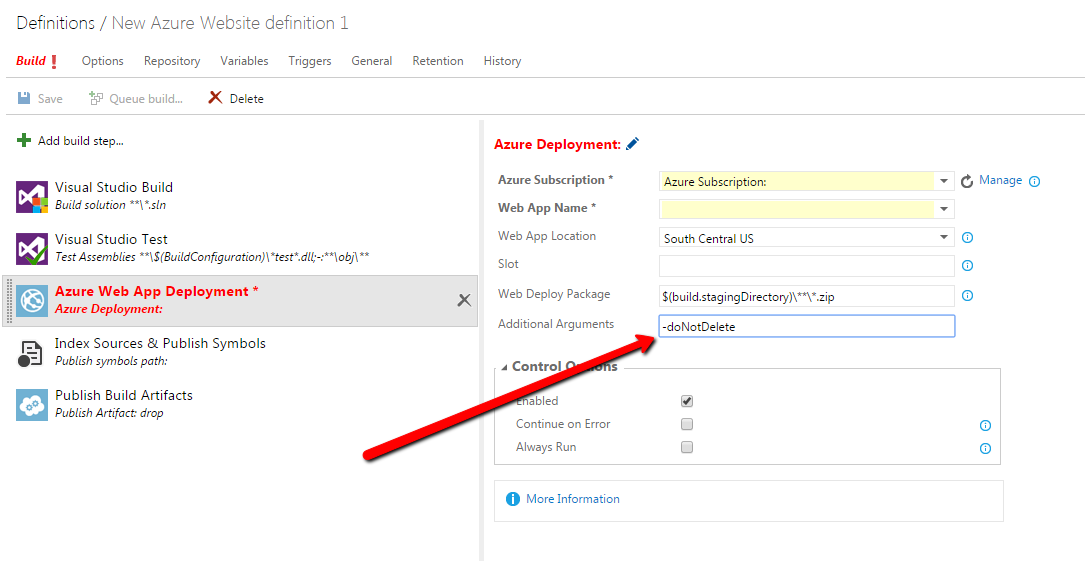Select 'Index Sources & Publish Symbols' step title

click(161, 343)
